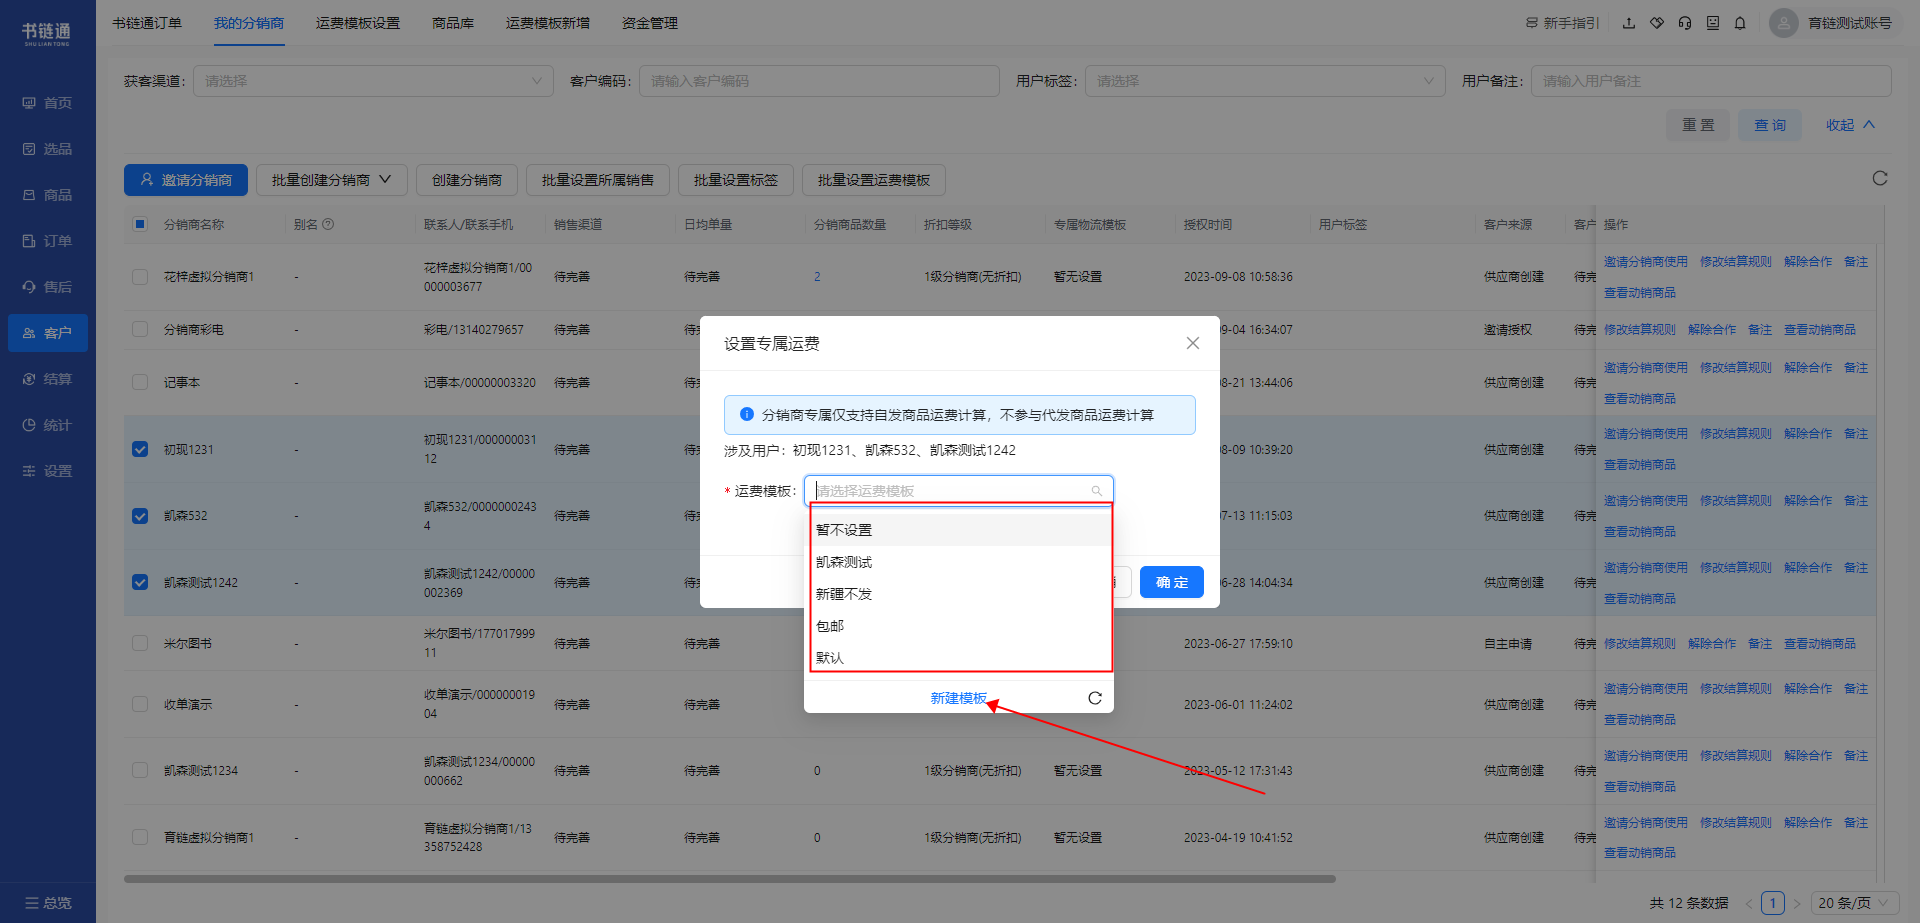Image resolution: width=1920 pixels, height=923 pixels.
Task: Click the help icon beside 别名
Action: [328, 225]
